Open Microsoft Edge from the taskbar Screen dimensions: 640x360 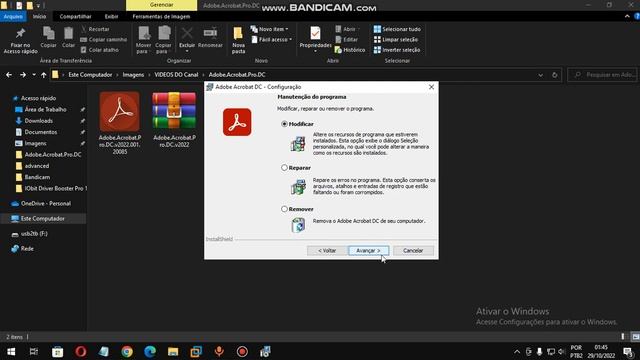(x=150, y=351)
